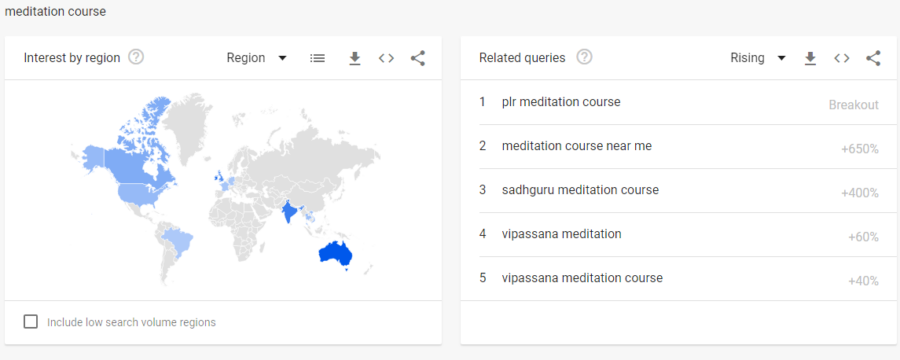Open the vipassana meditation query row
The image size is (900, 360).
click(x=678, y=234)
